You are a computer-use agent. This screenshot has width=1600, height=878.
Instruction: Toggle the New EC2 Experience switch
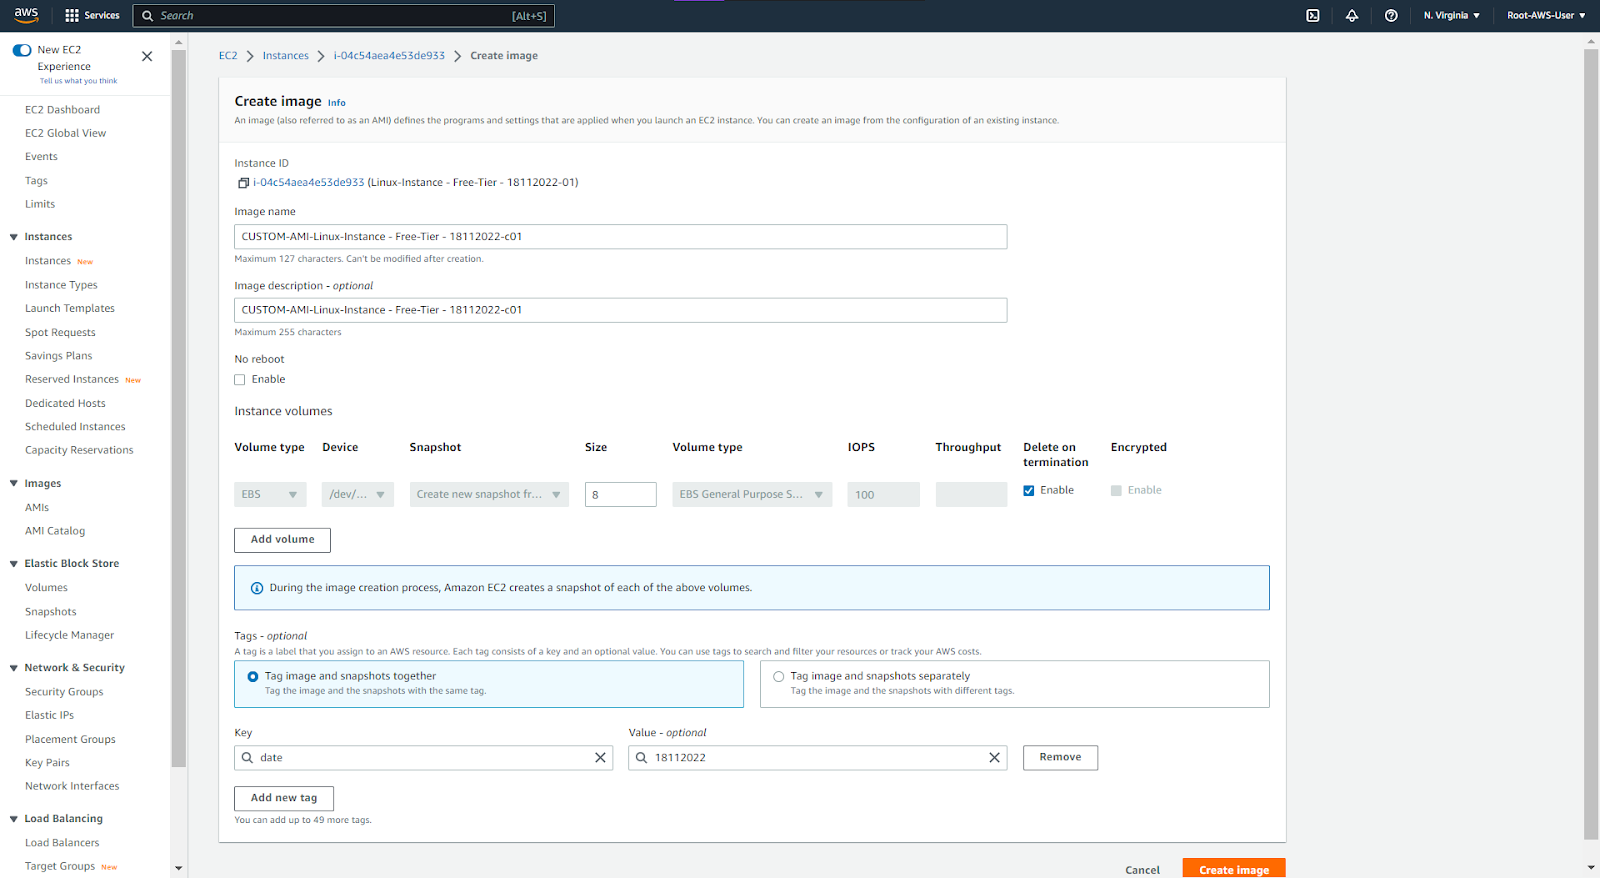[x=22, y=50]
